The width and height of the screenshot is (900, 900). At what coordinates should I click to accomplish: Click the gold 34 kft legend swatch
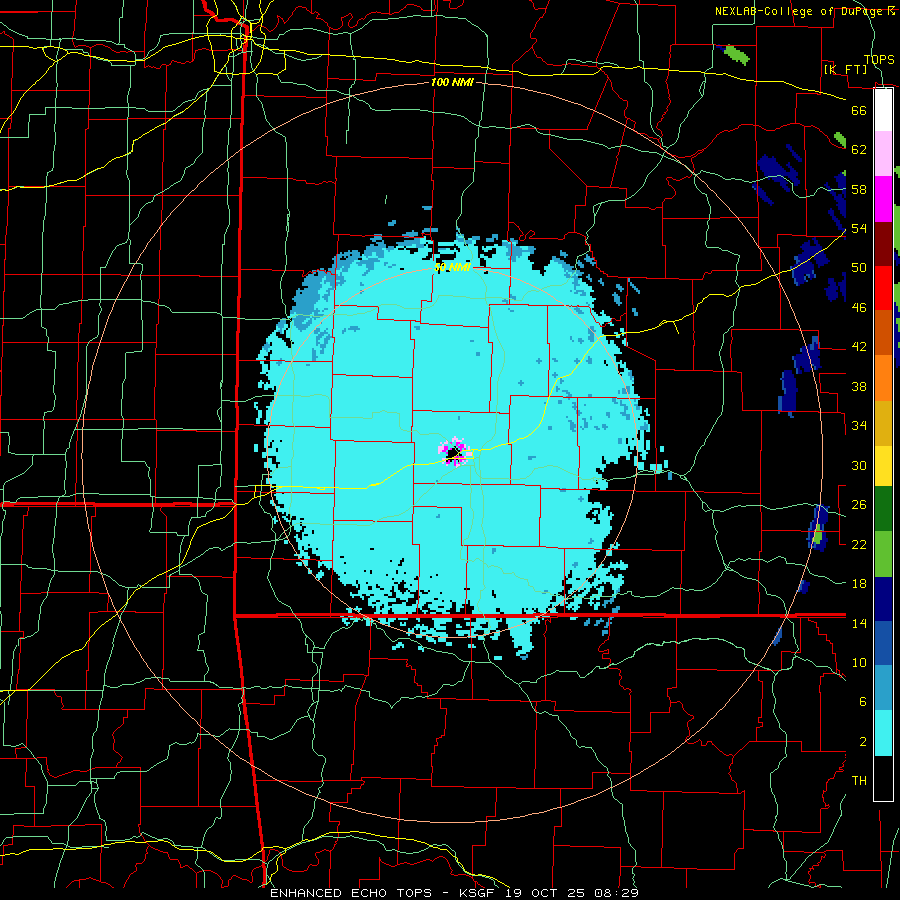pyautogui.click(x=883, y=423)
